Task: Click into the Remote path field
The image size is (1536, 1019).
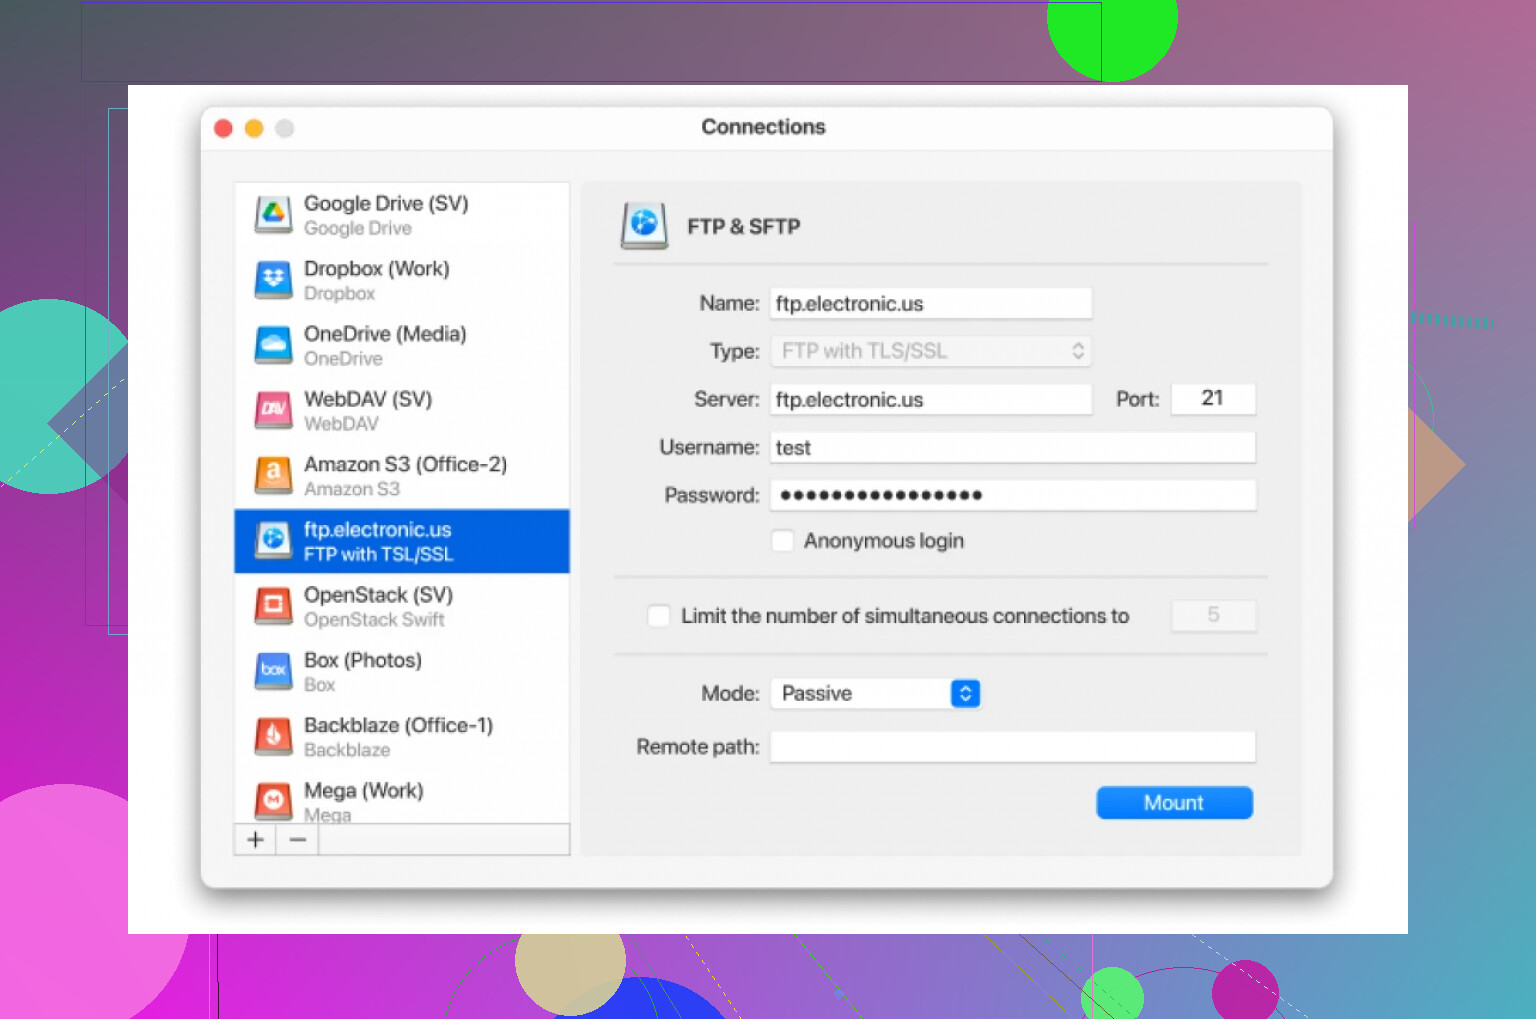Action: coord(1012,747)
